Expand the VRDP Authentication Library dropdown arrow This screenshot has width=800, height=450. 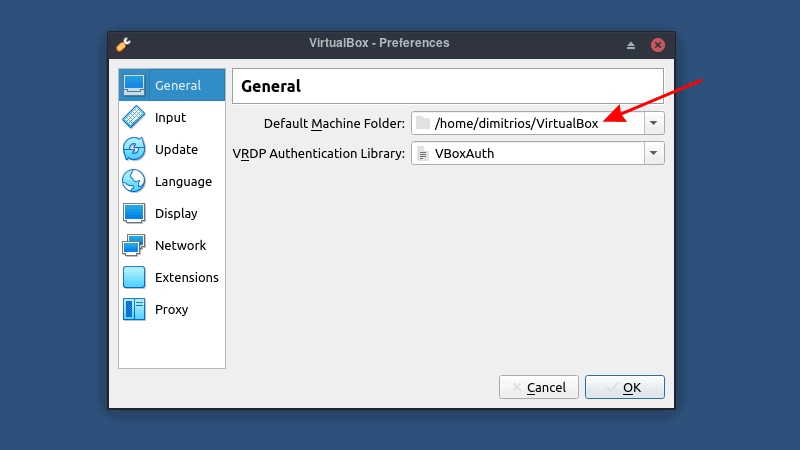coord(653,153)
